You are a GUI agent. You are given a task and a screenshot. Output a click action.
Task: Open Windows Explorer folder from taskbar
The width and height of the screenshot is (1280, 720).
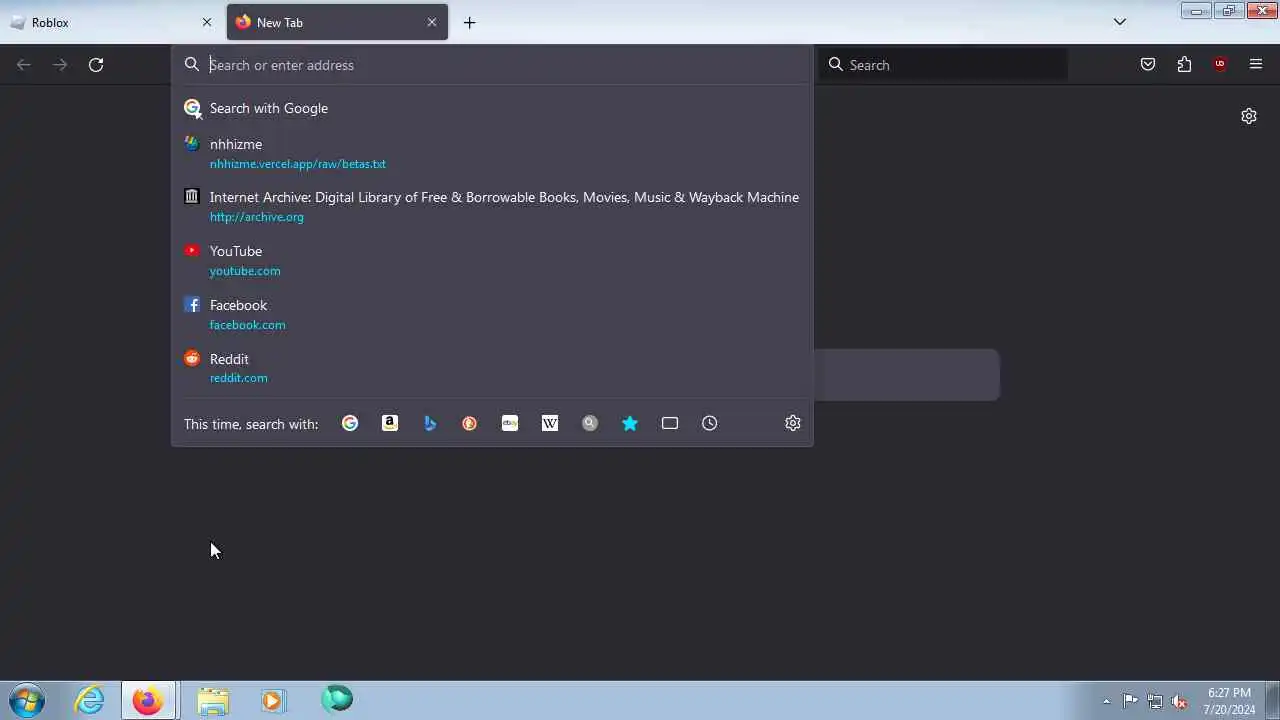point(212,700)
